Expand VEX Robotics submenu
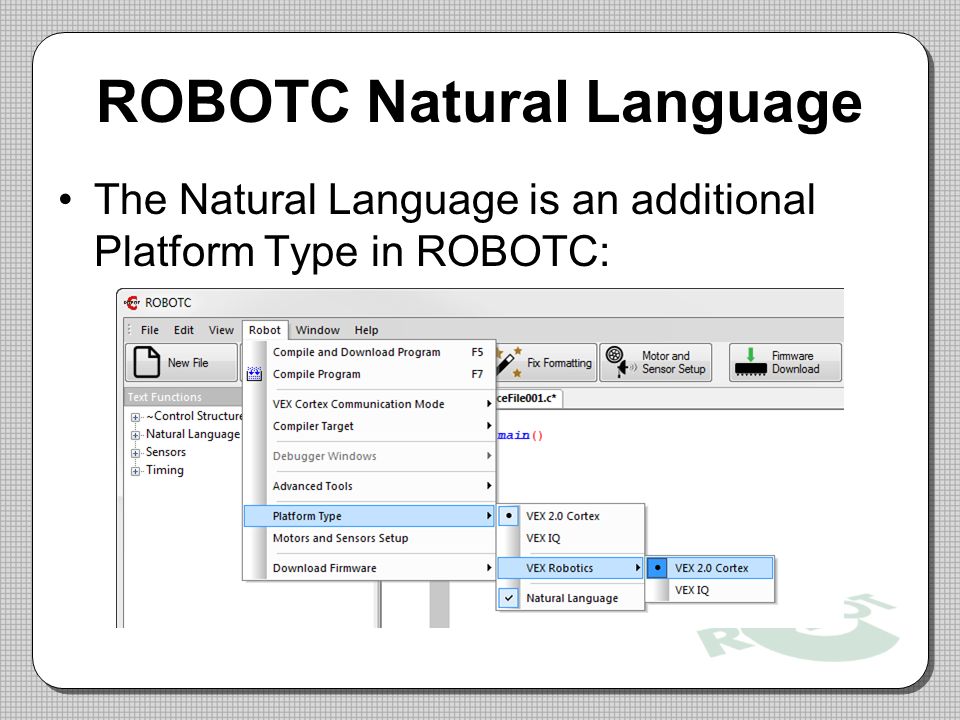The width and height of the screenshot is (960, 720). pos(571,568)
